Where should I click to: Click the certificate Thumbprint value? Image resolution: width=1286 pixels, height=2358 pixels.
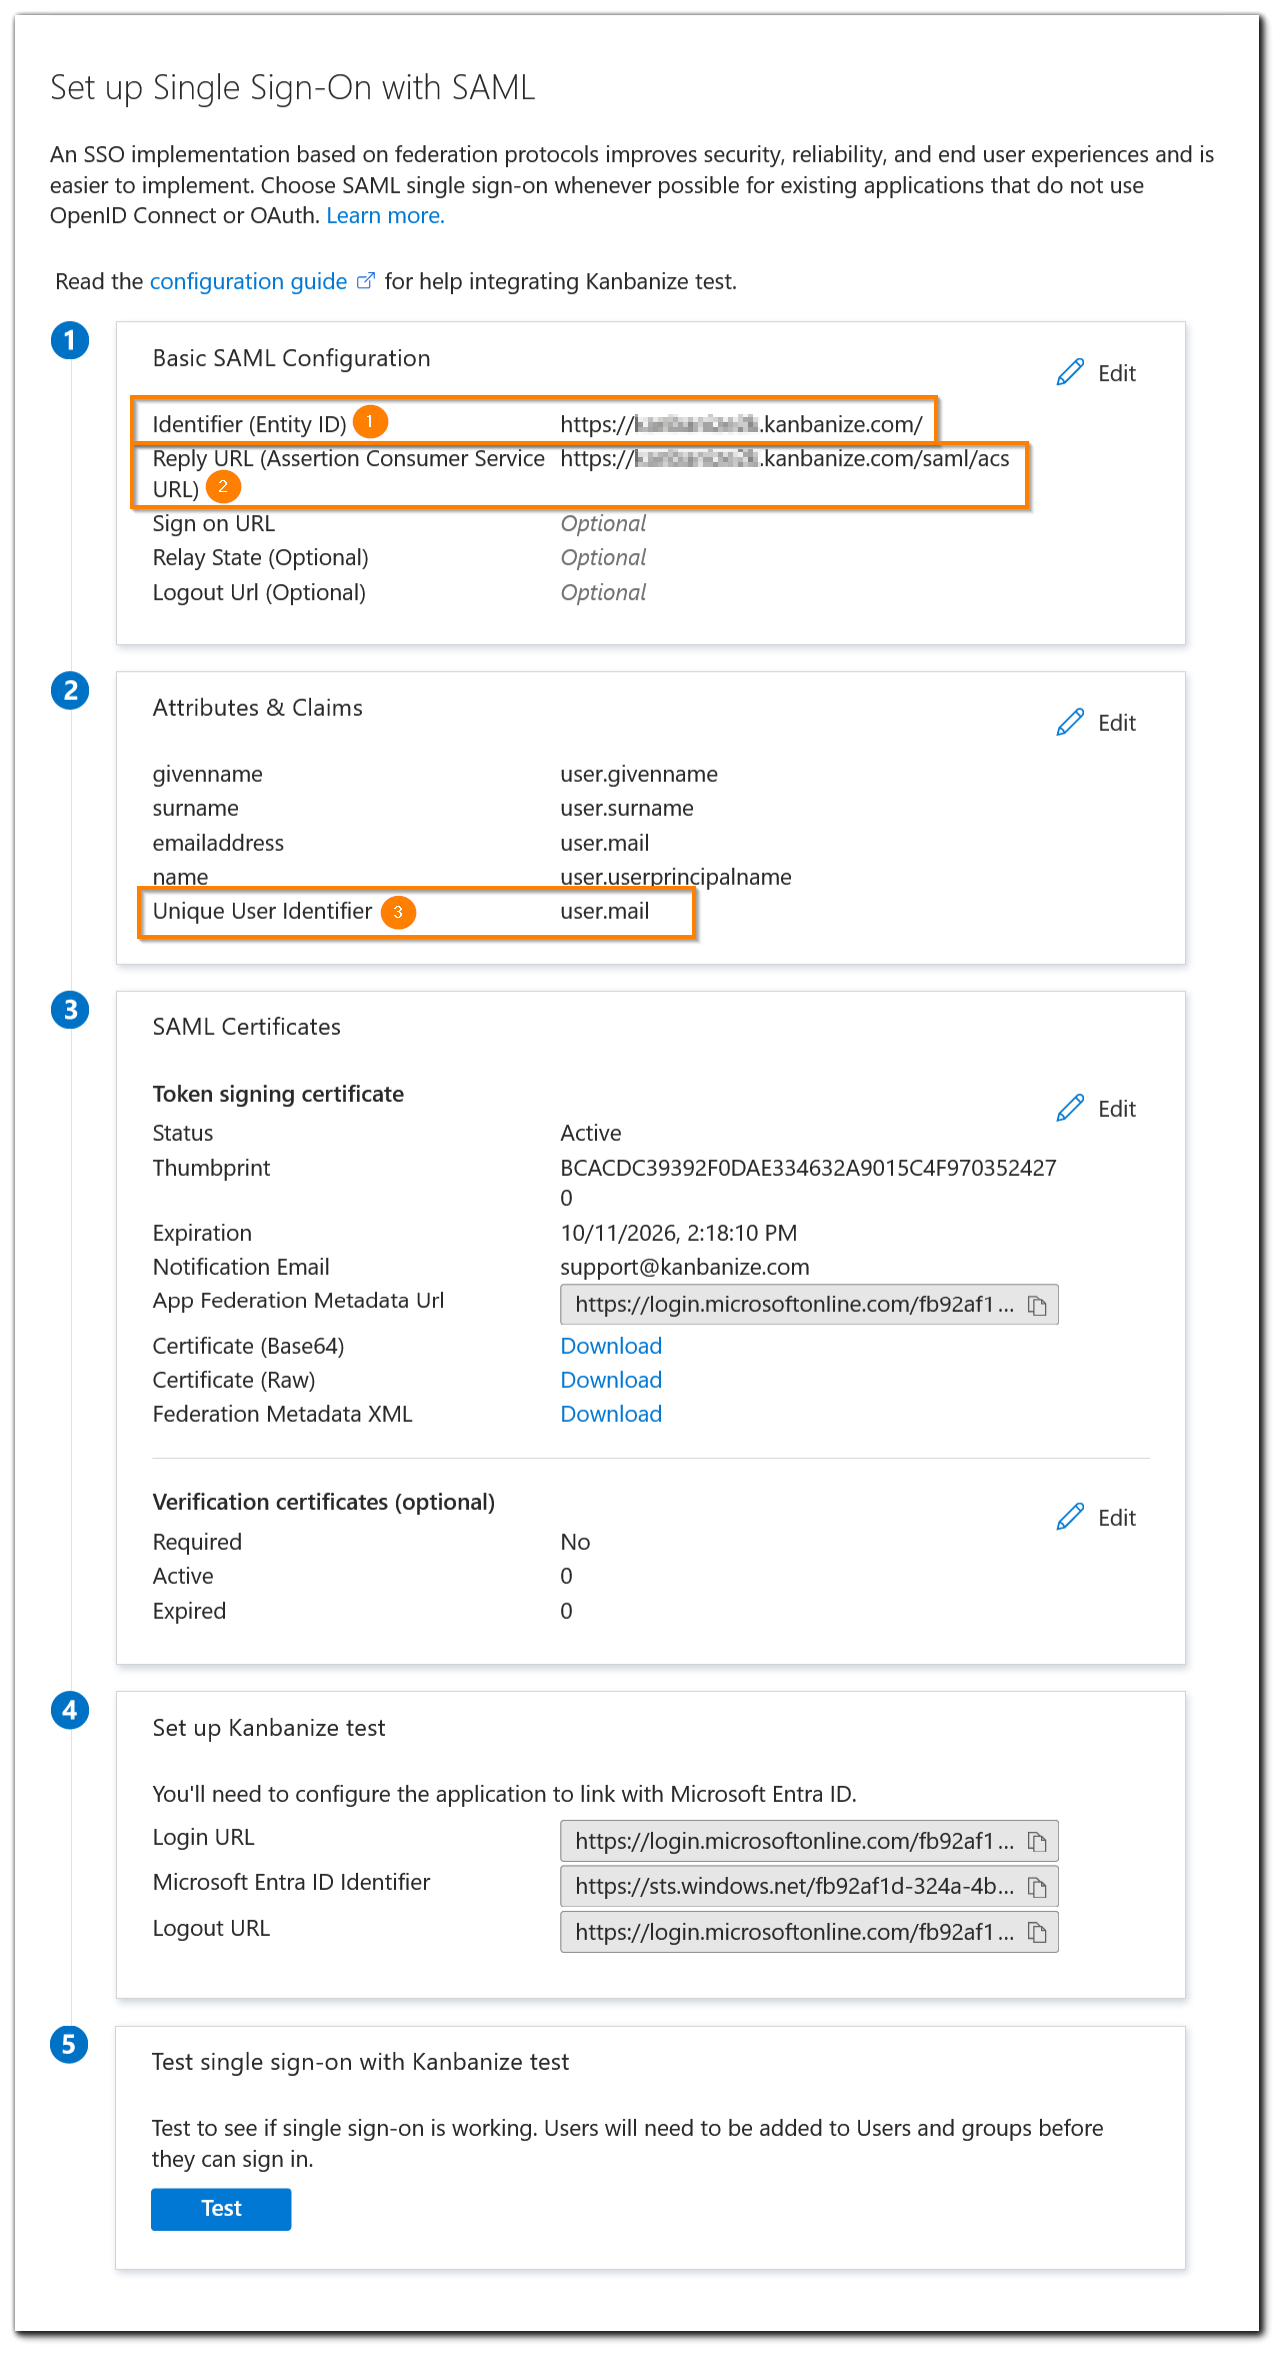pyautogui.click(x=808, y=1182)
